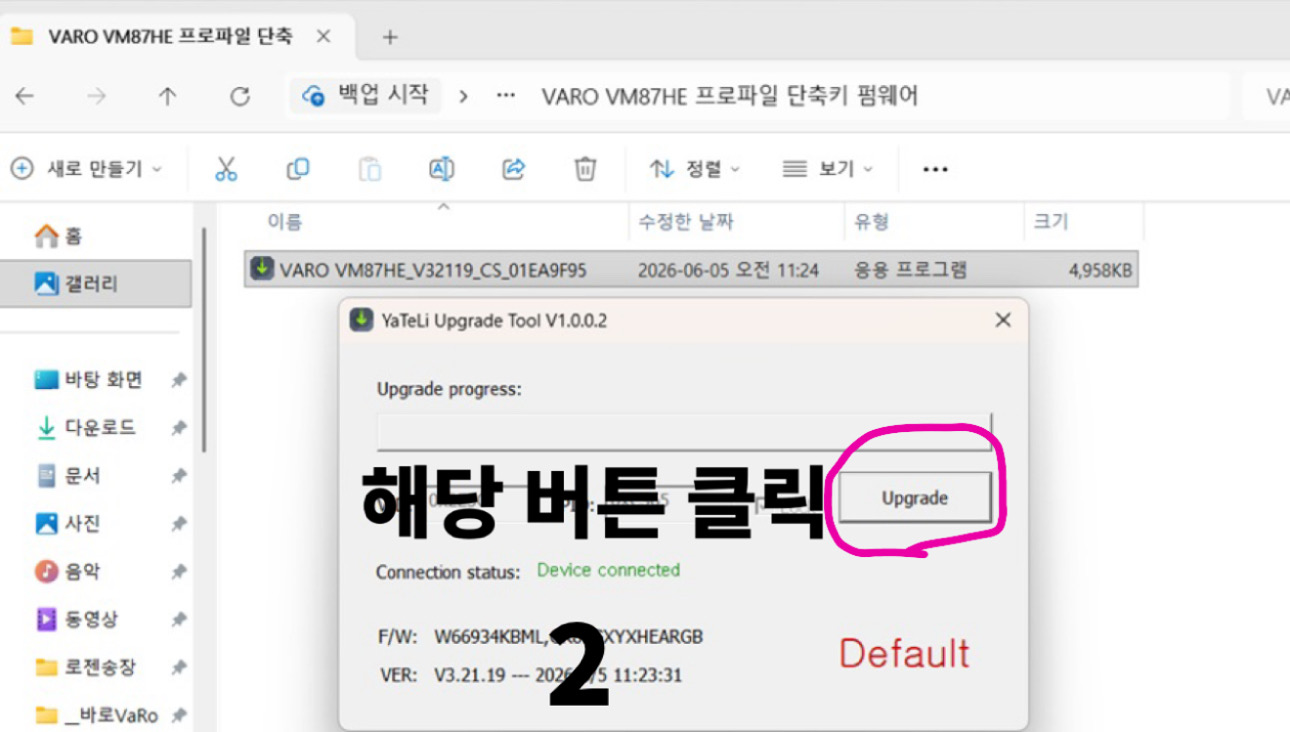Select the VARO VM87HE_V32119_CS_01EA9F95 file
Viewport: 1290px width, 732px height.
(x=691, y=269)
